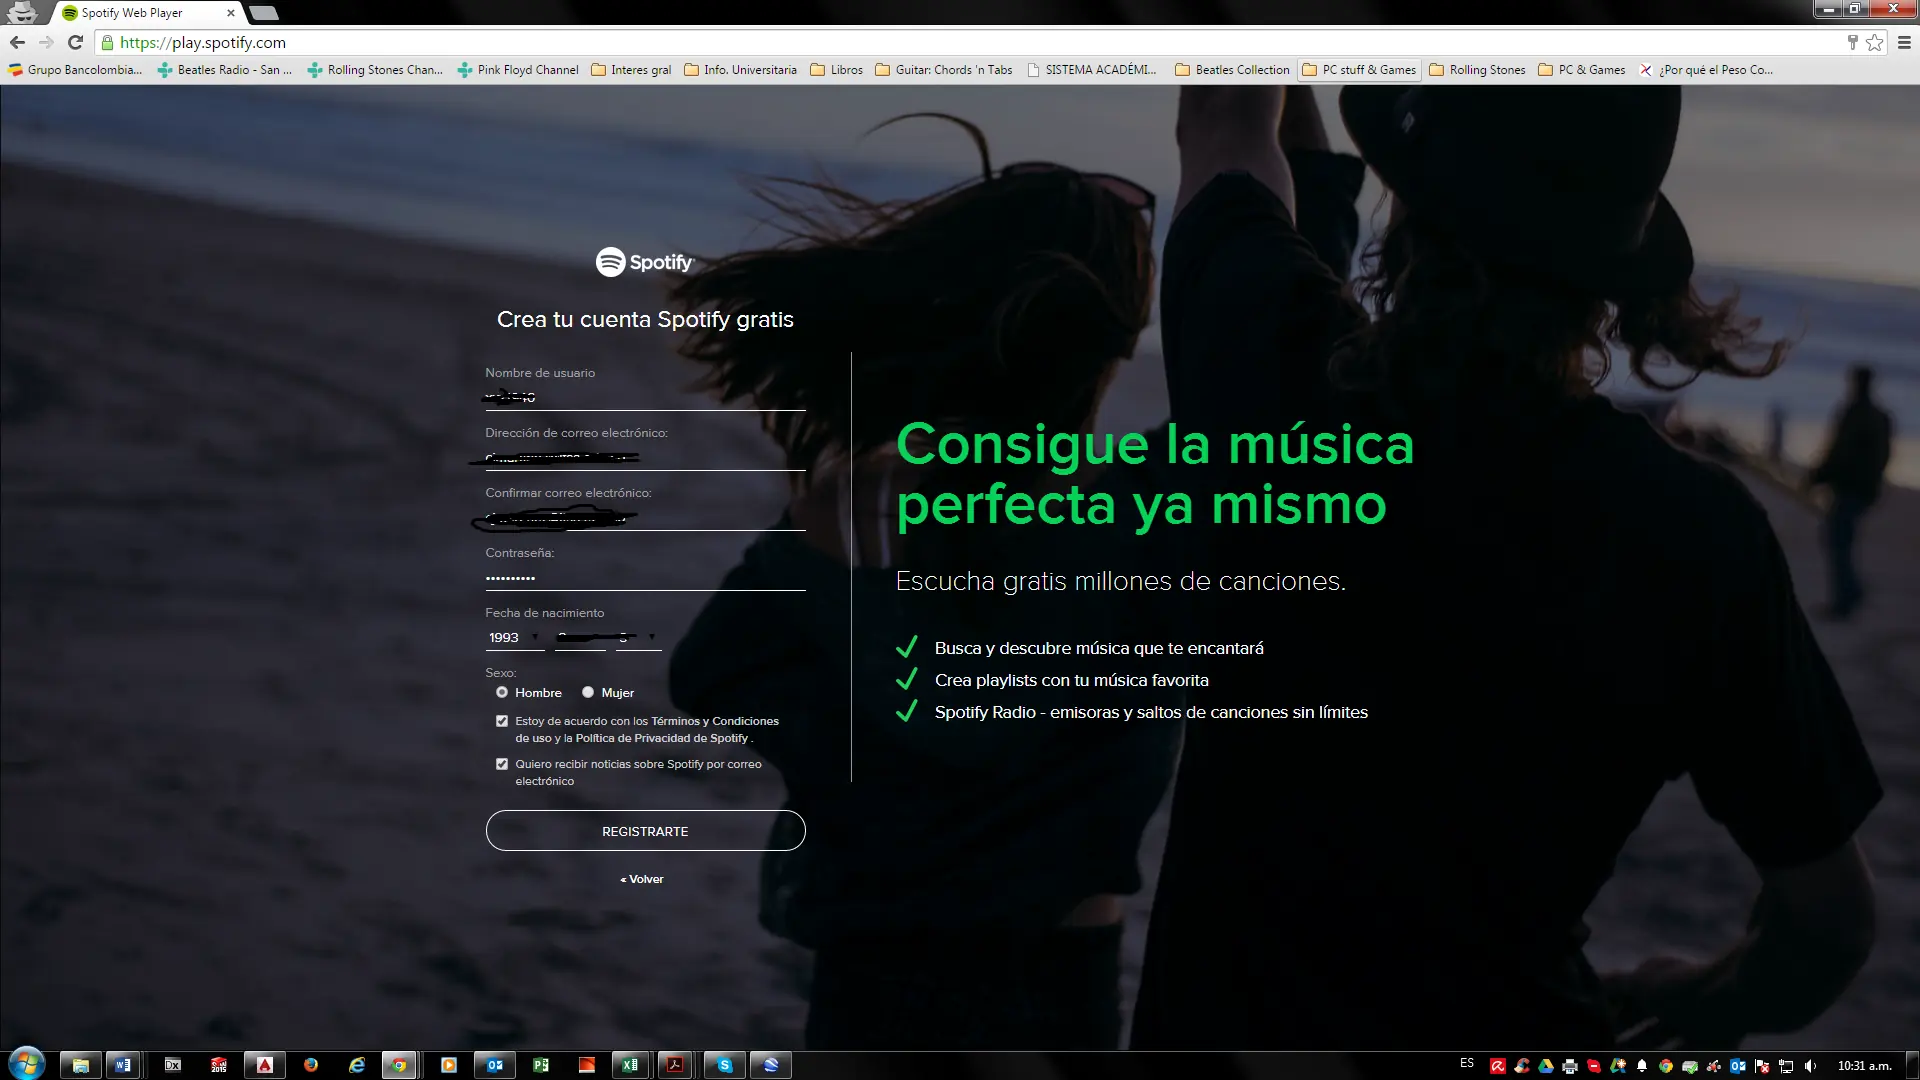1920x1080 pixels.
Task: Open the Rolling Stones bookmark folder
Action: (x=1477, y=70)
